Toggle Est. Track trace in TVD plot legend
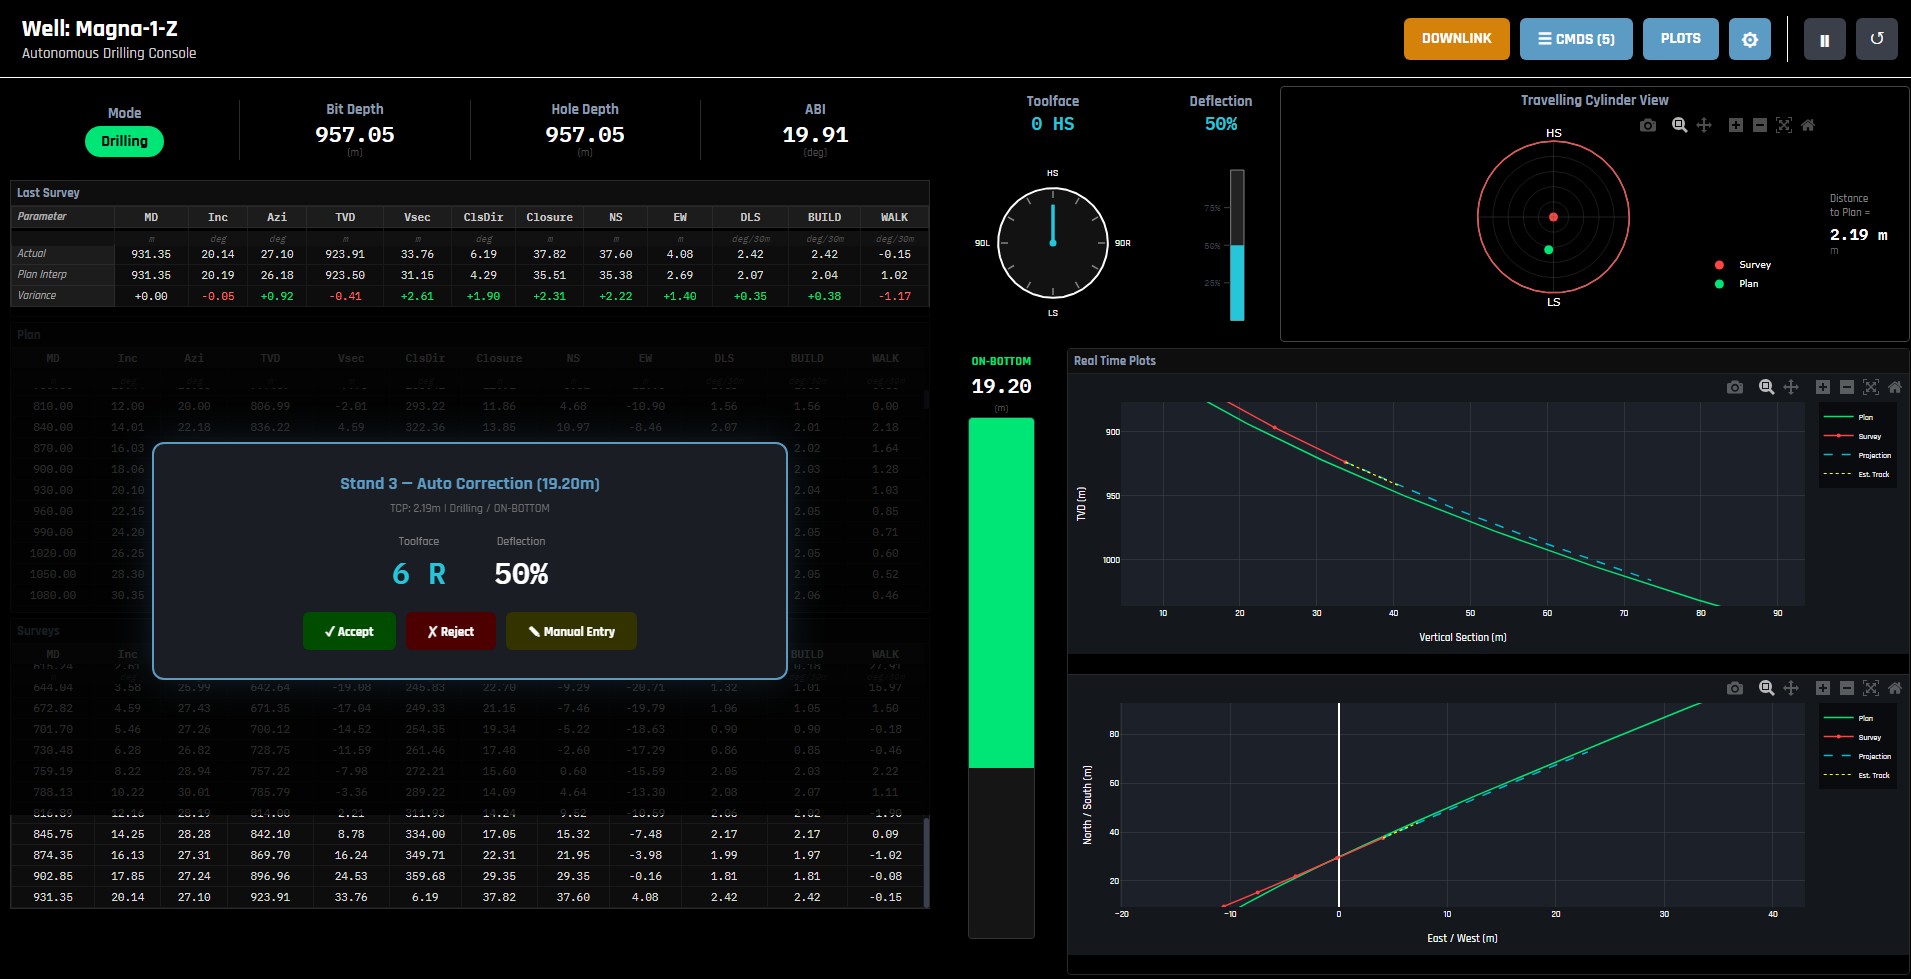 click(x=1857, y=474)
